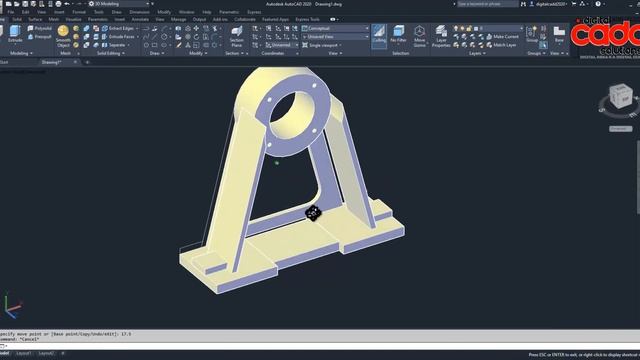Switch to the Collaborate ribbon tab
The width and height of the screenshot is (640, 360).
245,20
